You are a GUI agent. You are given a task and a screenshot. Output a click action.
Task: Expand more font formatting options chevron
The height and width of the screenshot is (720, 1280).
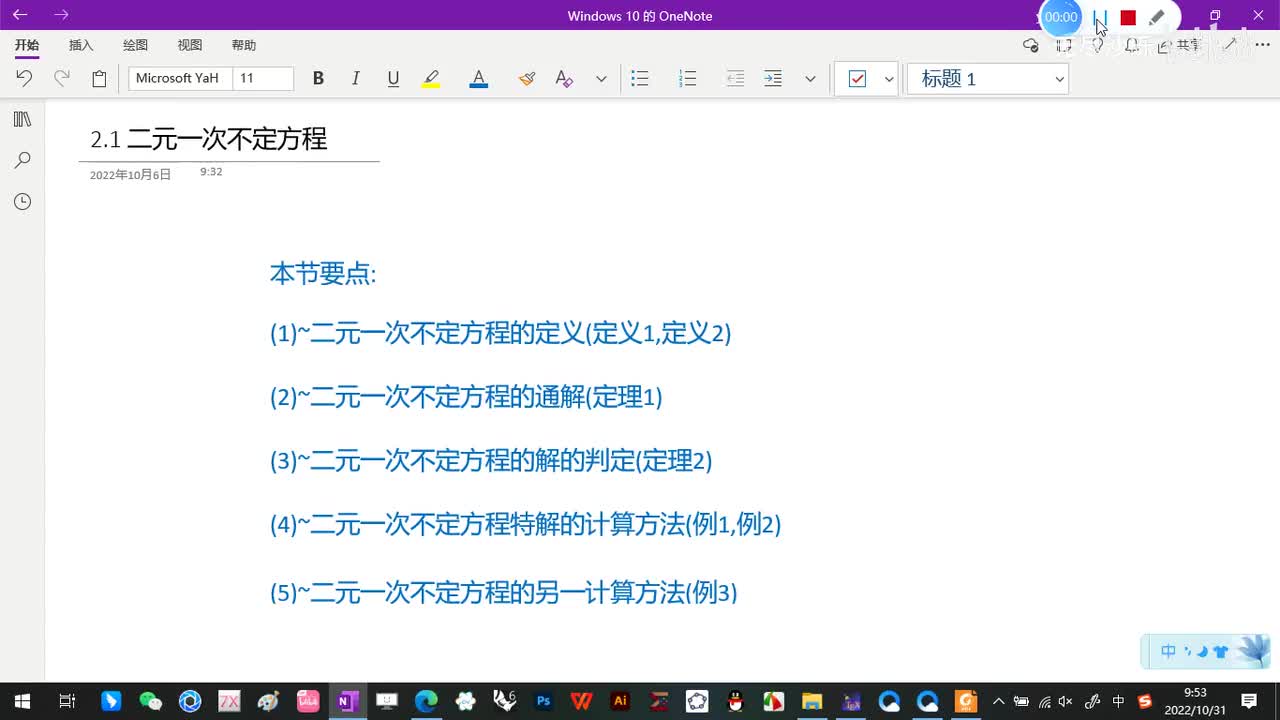pos(601,79)
